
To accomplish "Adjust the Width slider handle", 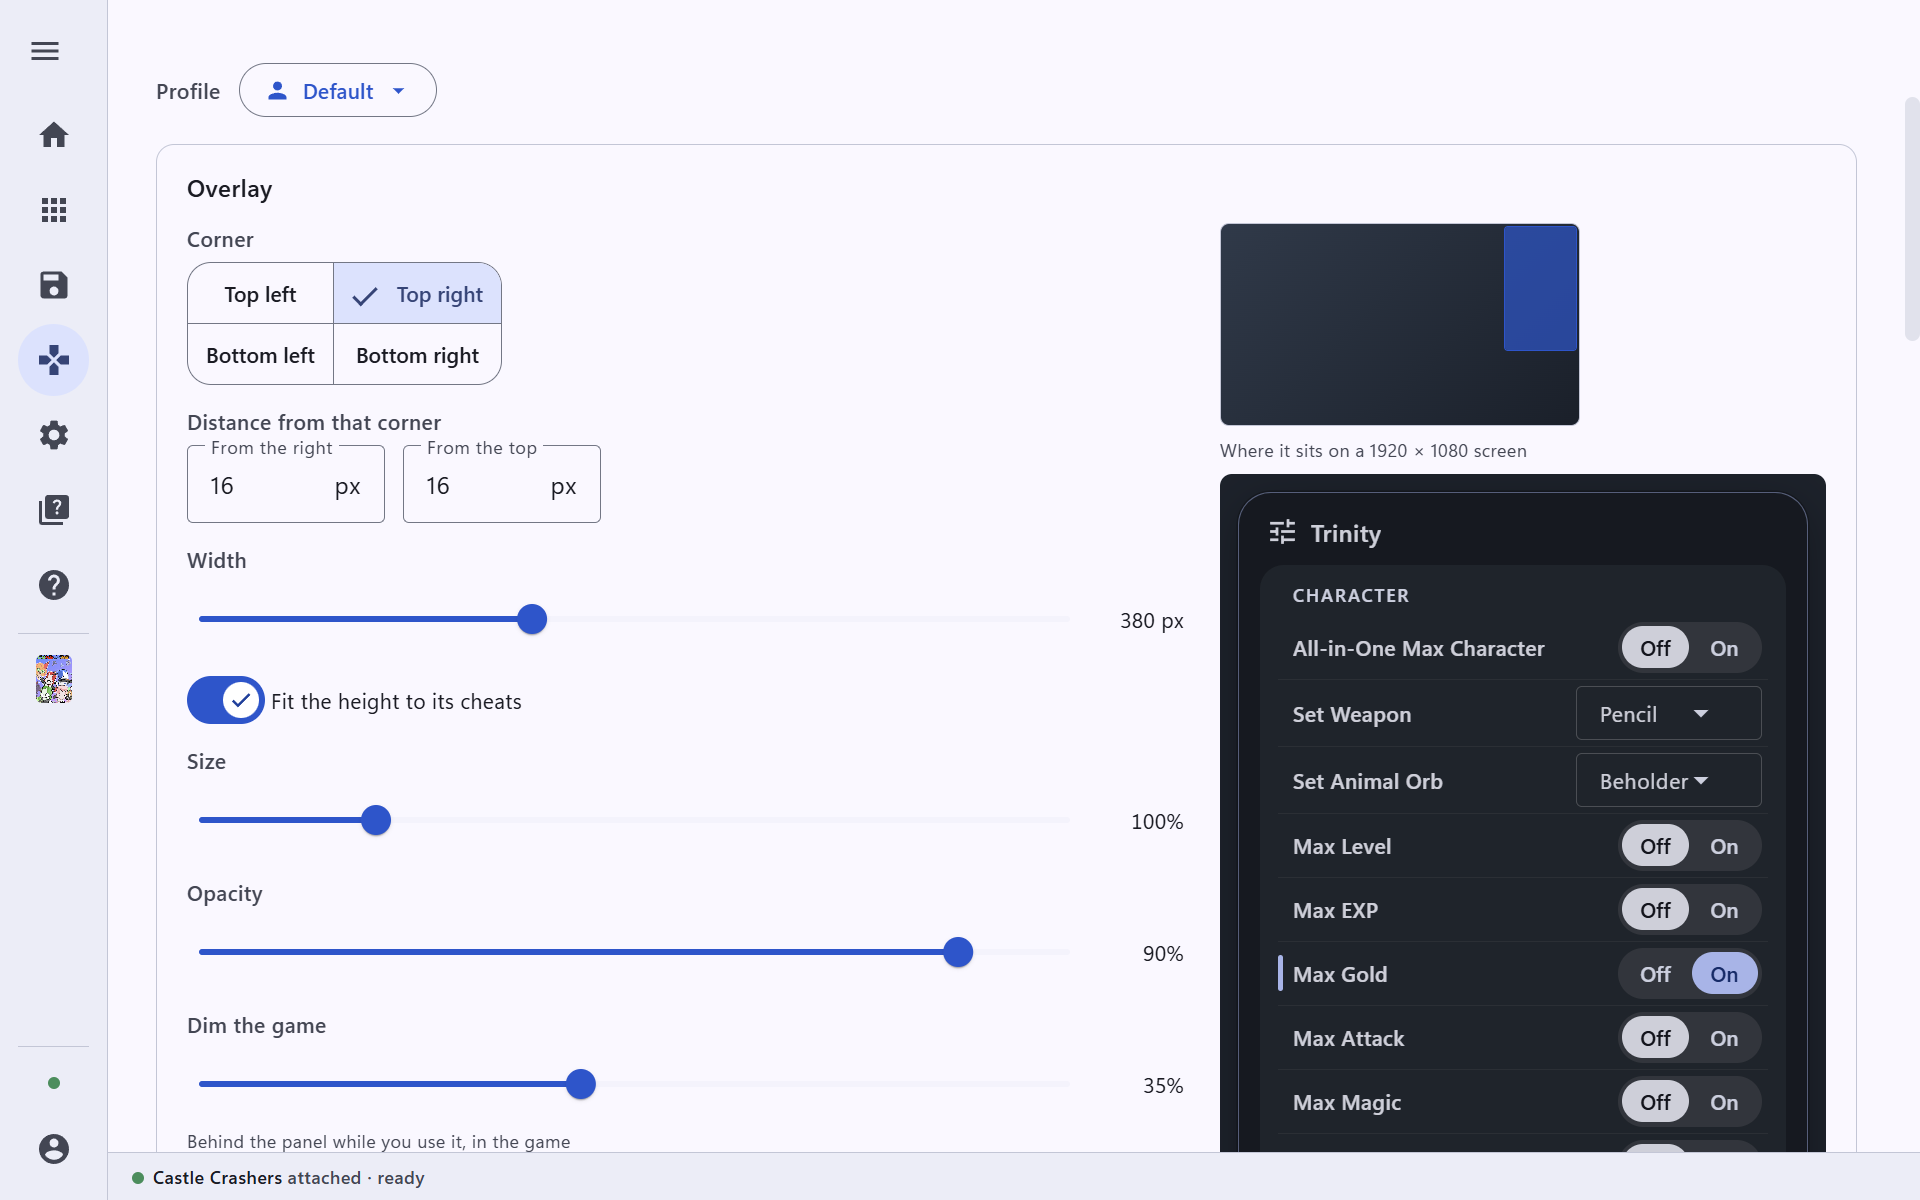I will click(532, 619).
